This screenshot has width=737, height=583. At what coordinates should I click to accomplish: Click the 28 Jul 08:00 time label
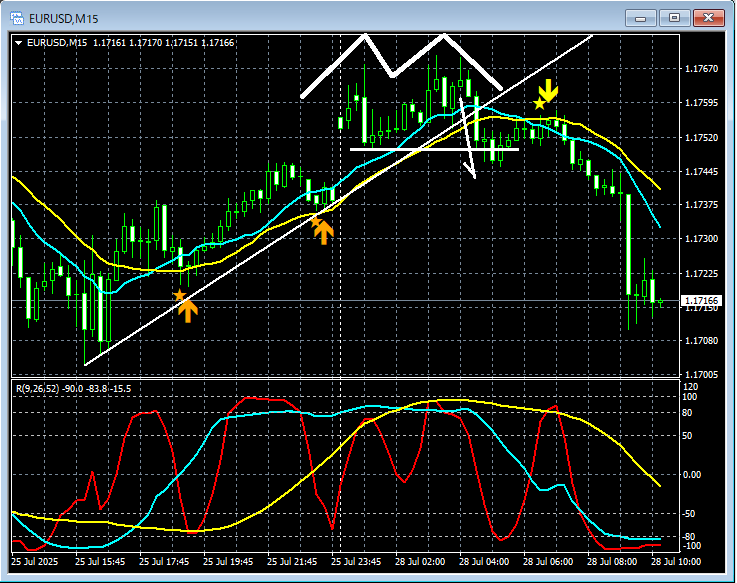pyautogui.click(x=612, y=562)
